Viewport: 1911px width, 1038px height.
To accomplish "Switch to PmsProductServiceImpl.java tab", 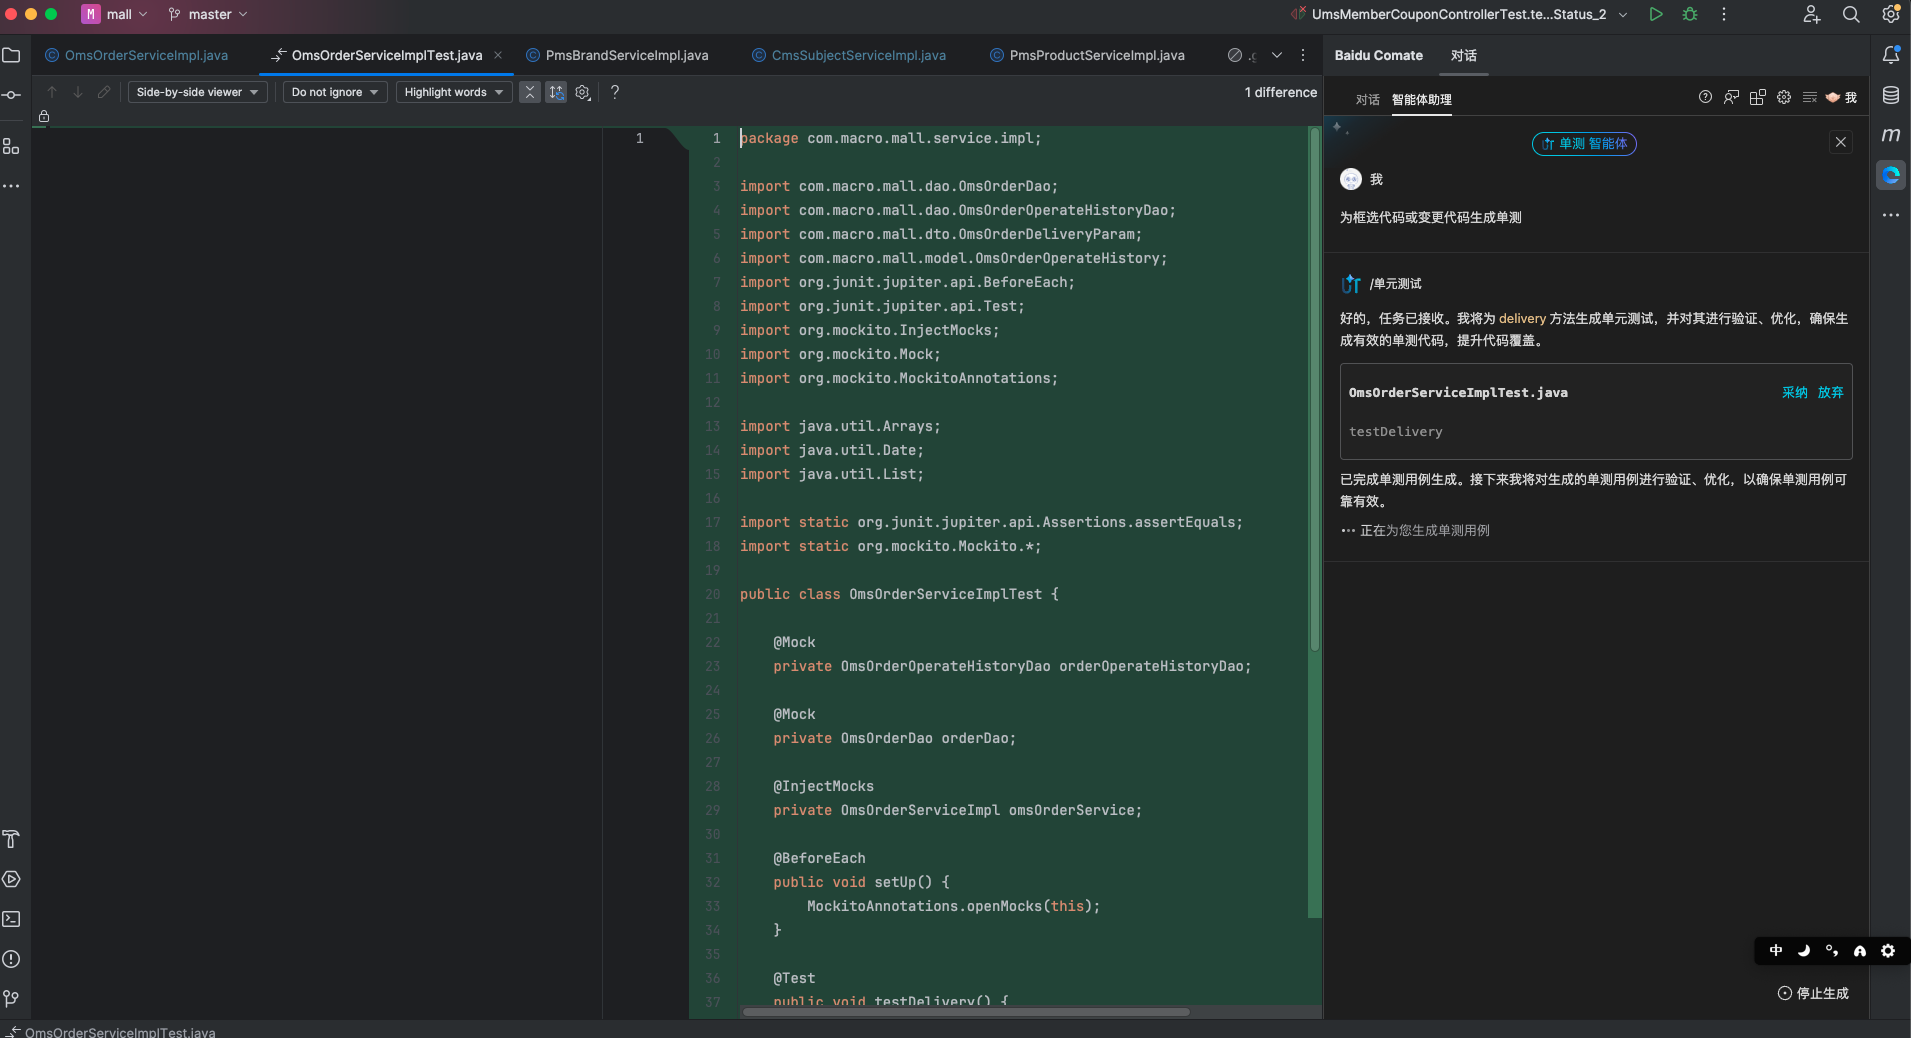I will pyautogui.click(x=1087, y=55).
